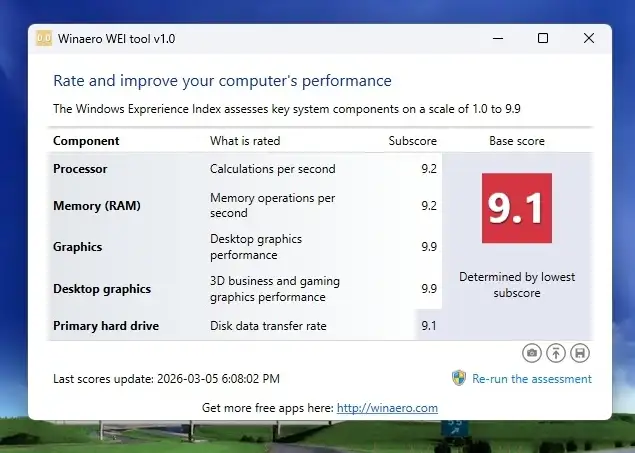Save results with the floppy disk icon
Screen dimensions: 635x453
pos(580,353)
